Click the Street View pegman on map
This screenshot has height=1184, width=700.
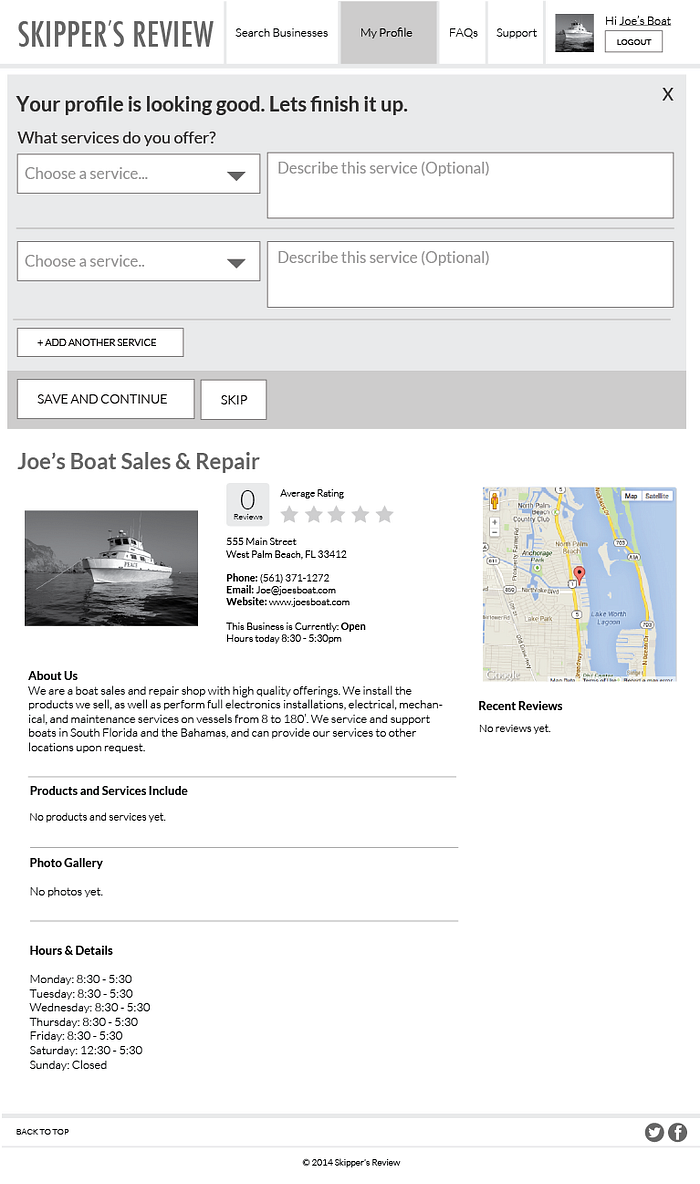[x=495, y=501]
